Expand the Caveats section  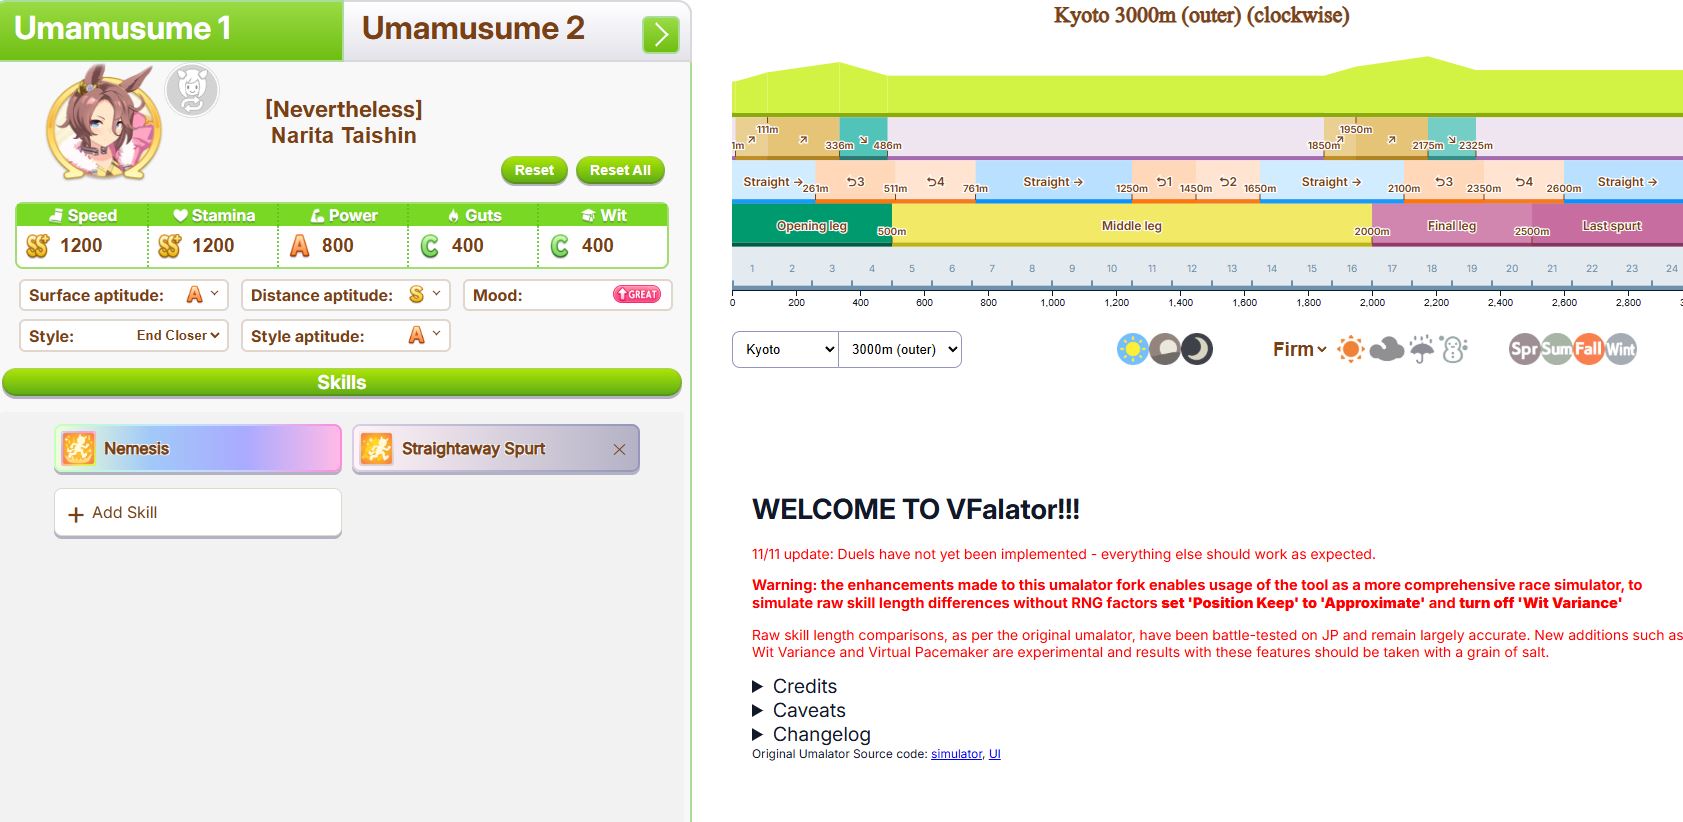click(x=799, y=710)
